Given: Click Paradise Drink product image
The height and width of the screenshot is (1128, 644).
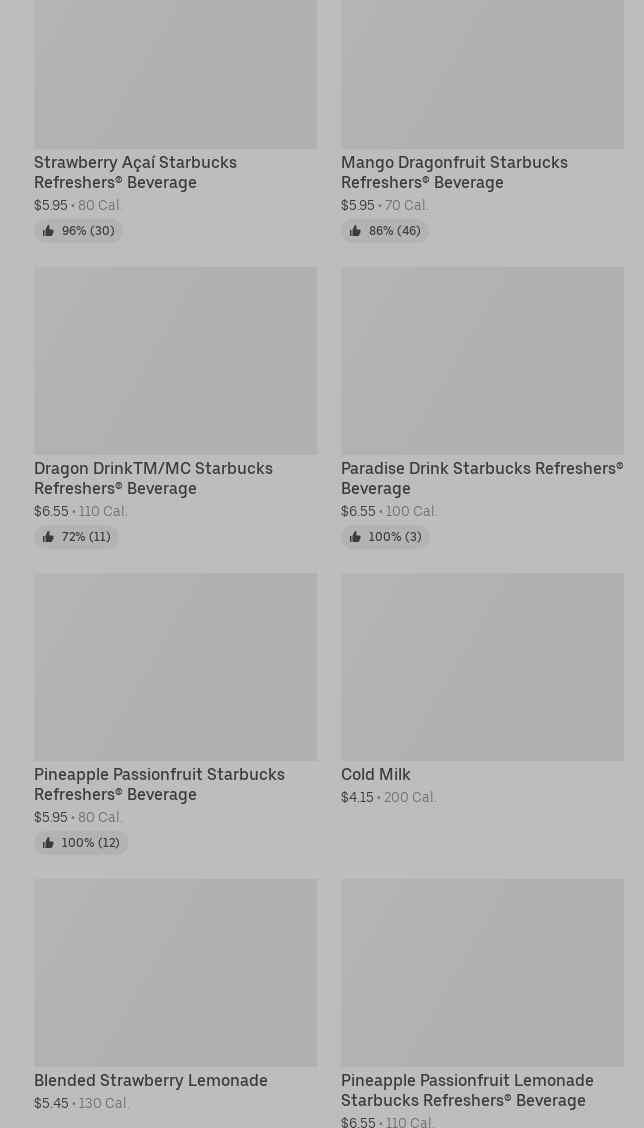Looking at the screenshot, I should click(x=482, y=360).
